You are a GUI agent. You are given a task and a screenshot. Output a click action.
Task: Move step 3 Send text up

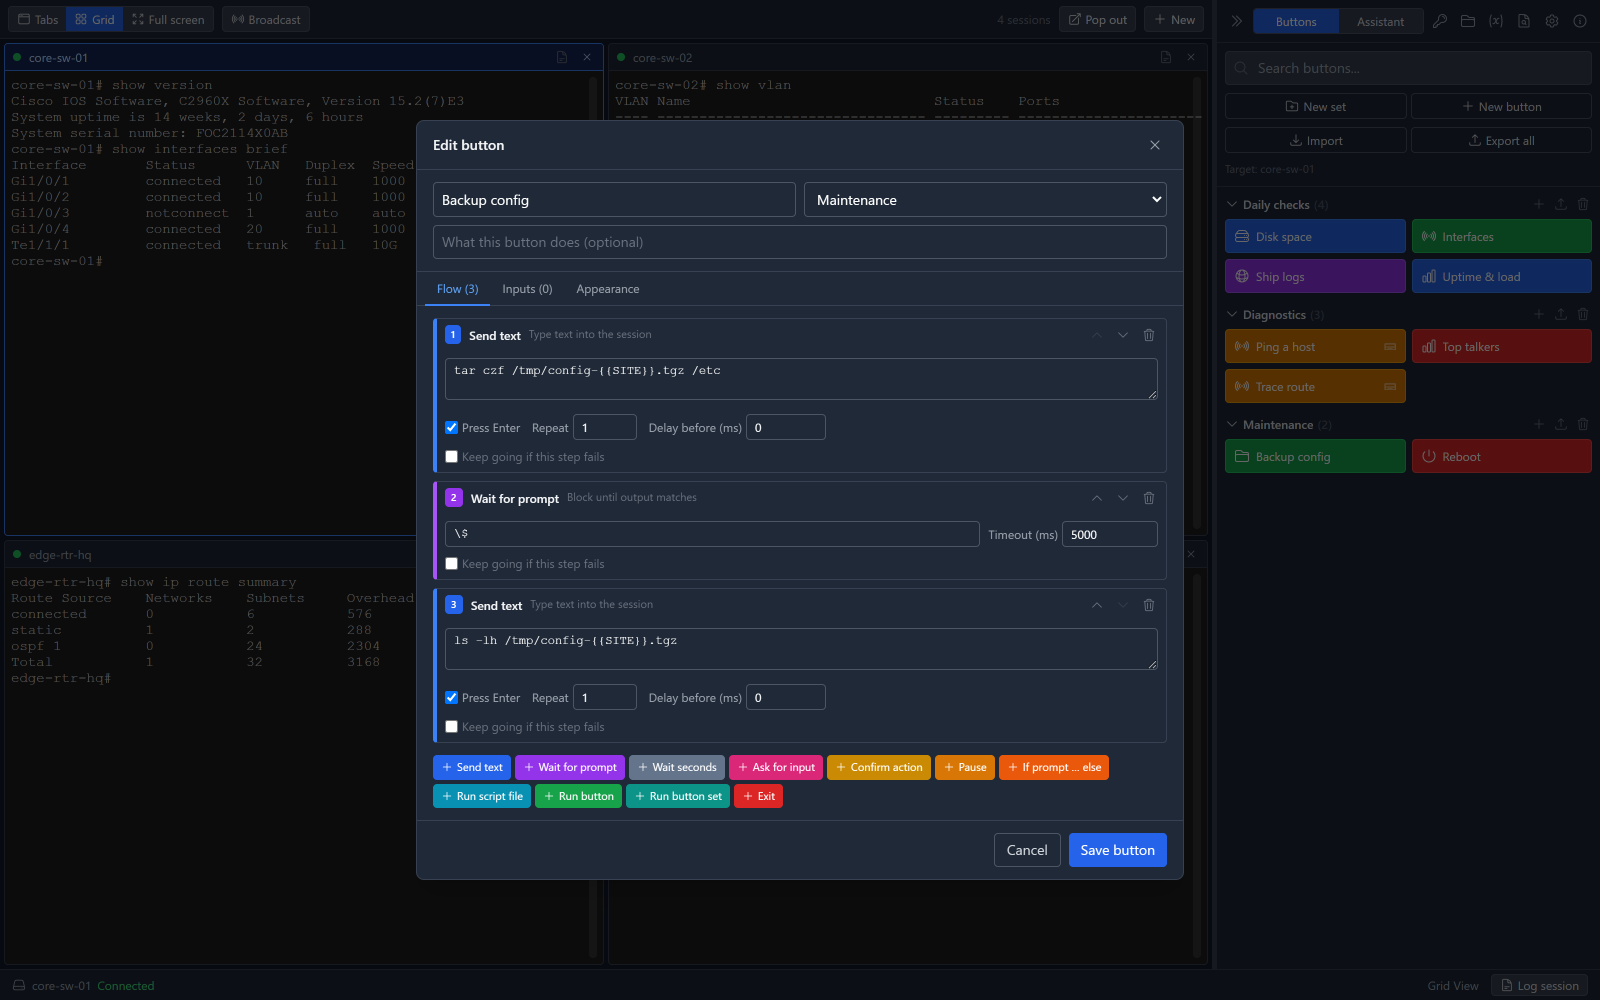click(1097, 605)
